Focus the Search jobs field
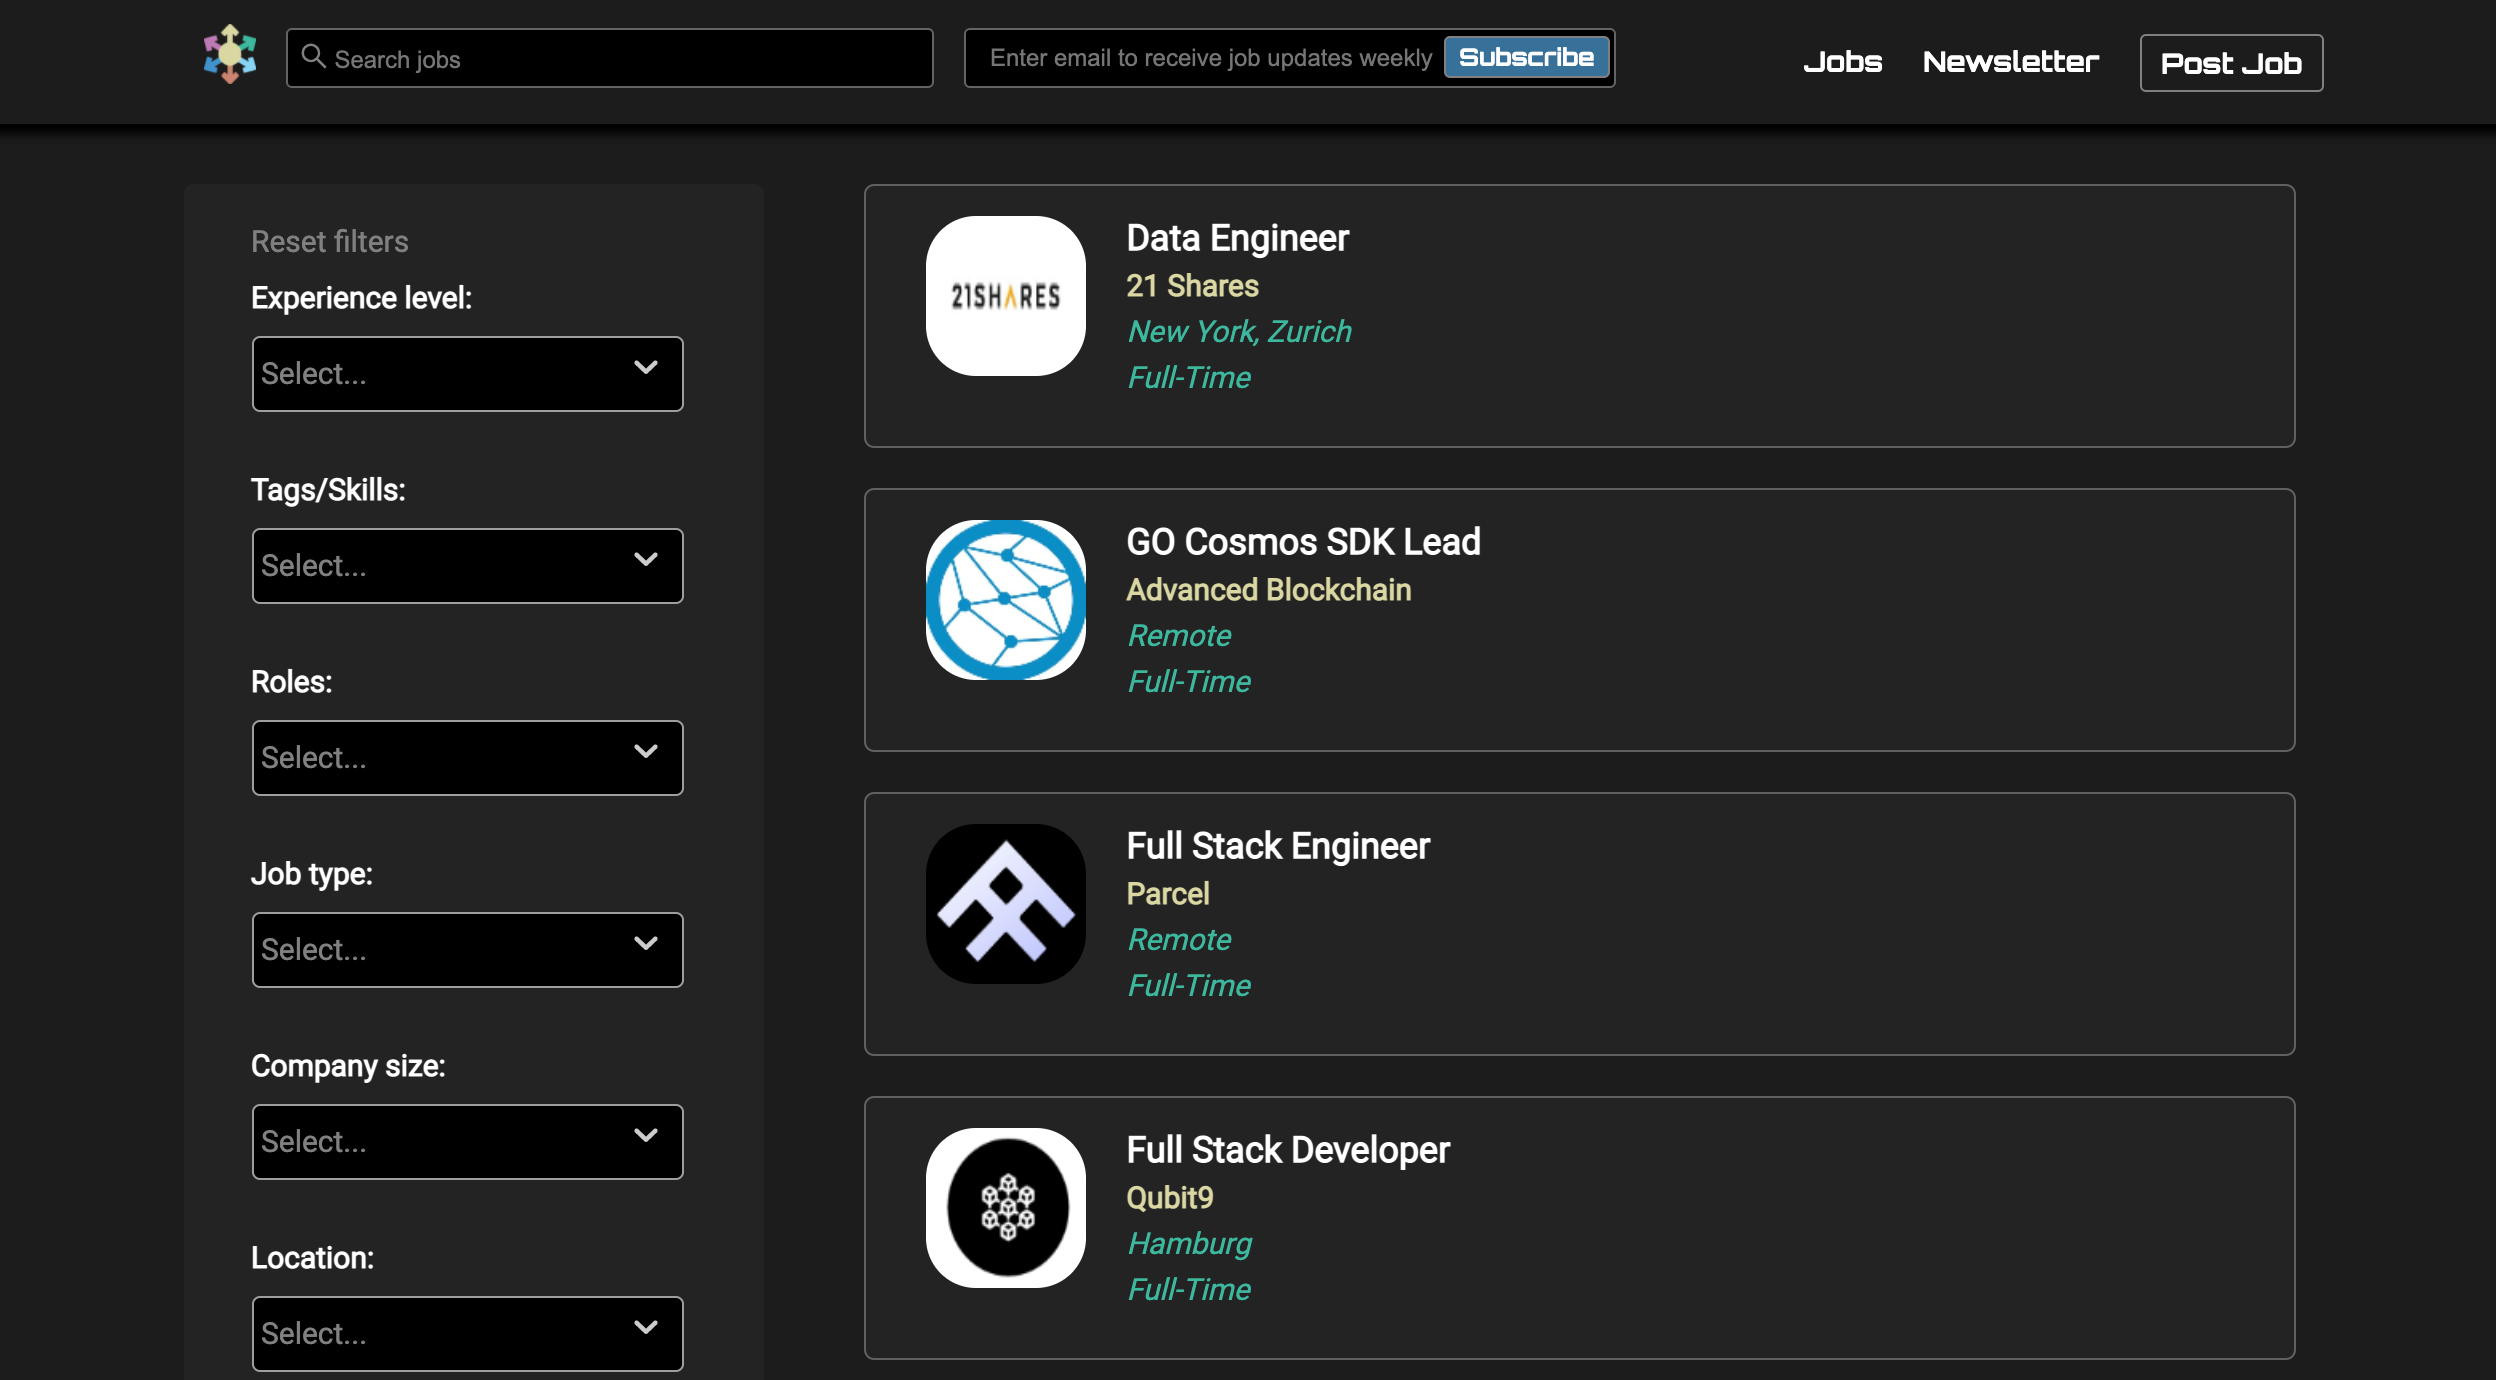 [x=610, y=58]
